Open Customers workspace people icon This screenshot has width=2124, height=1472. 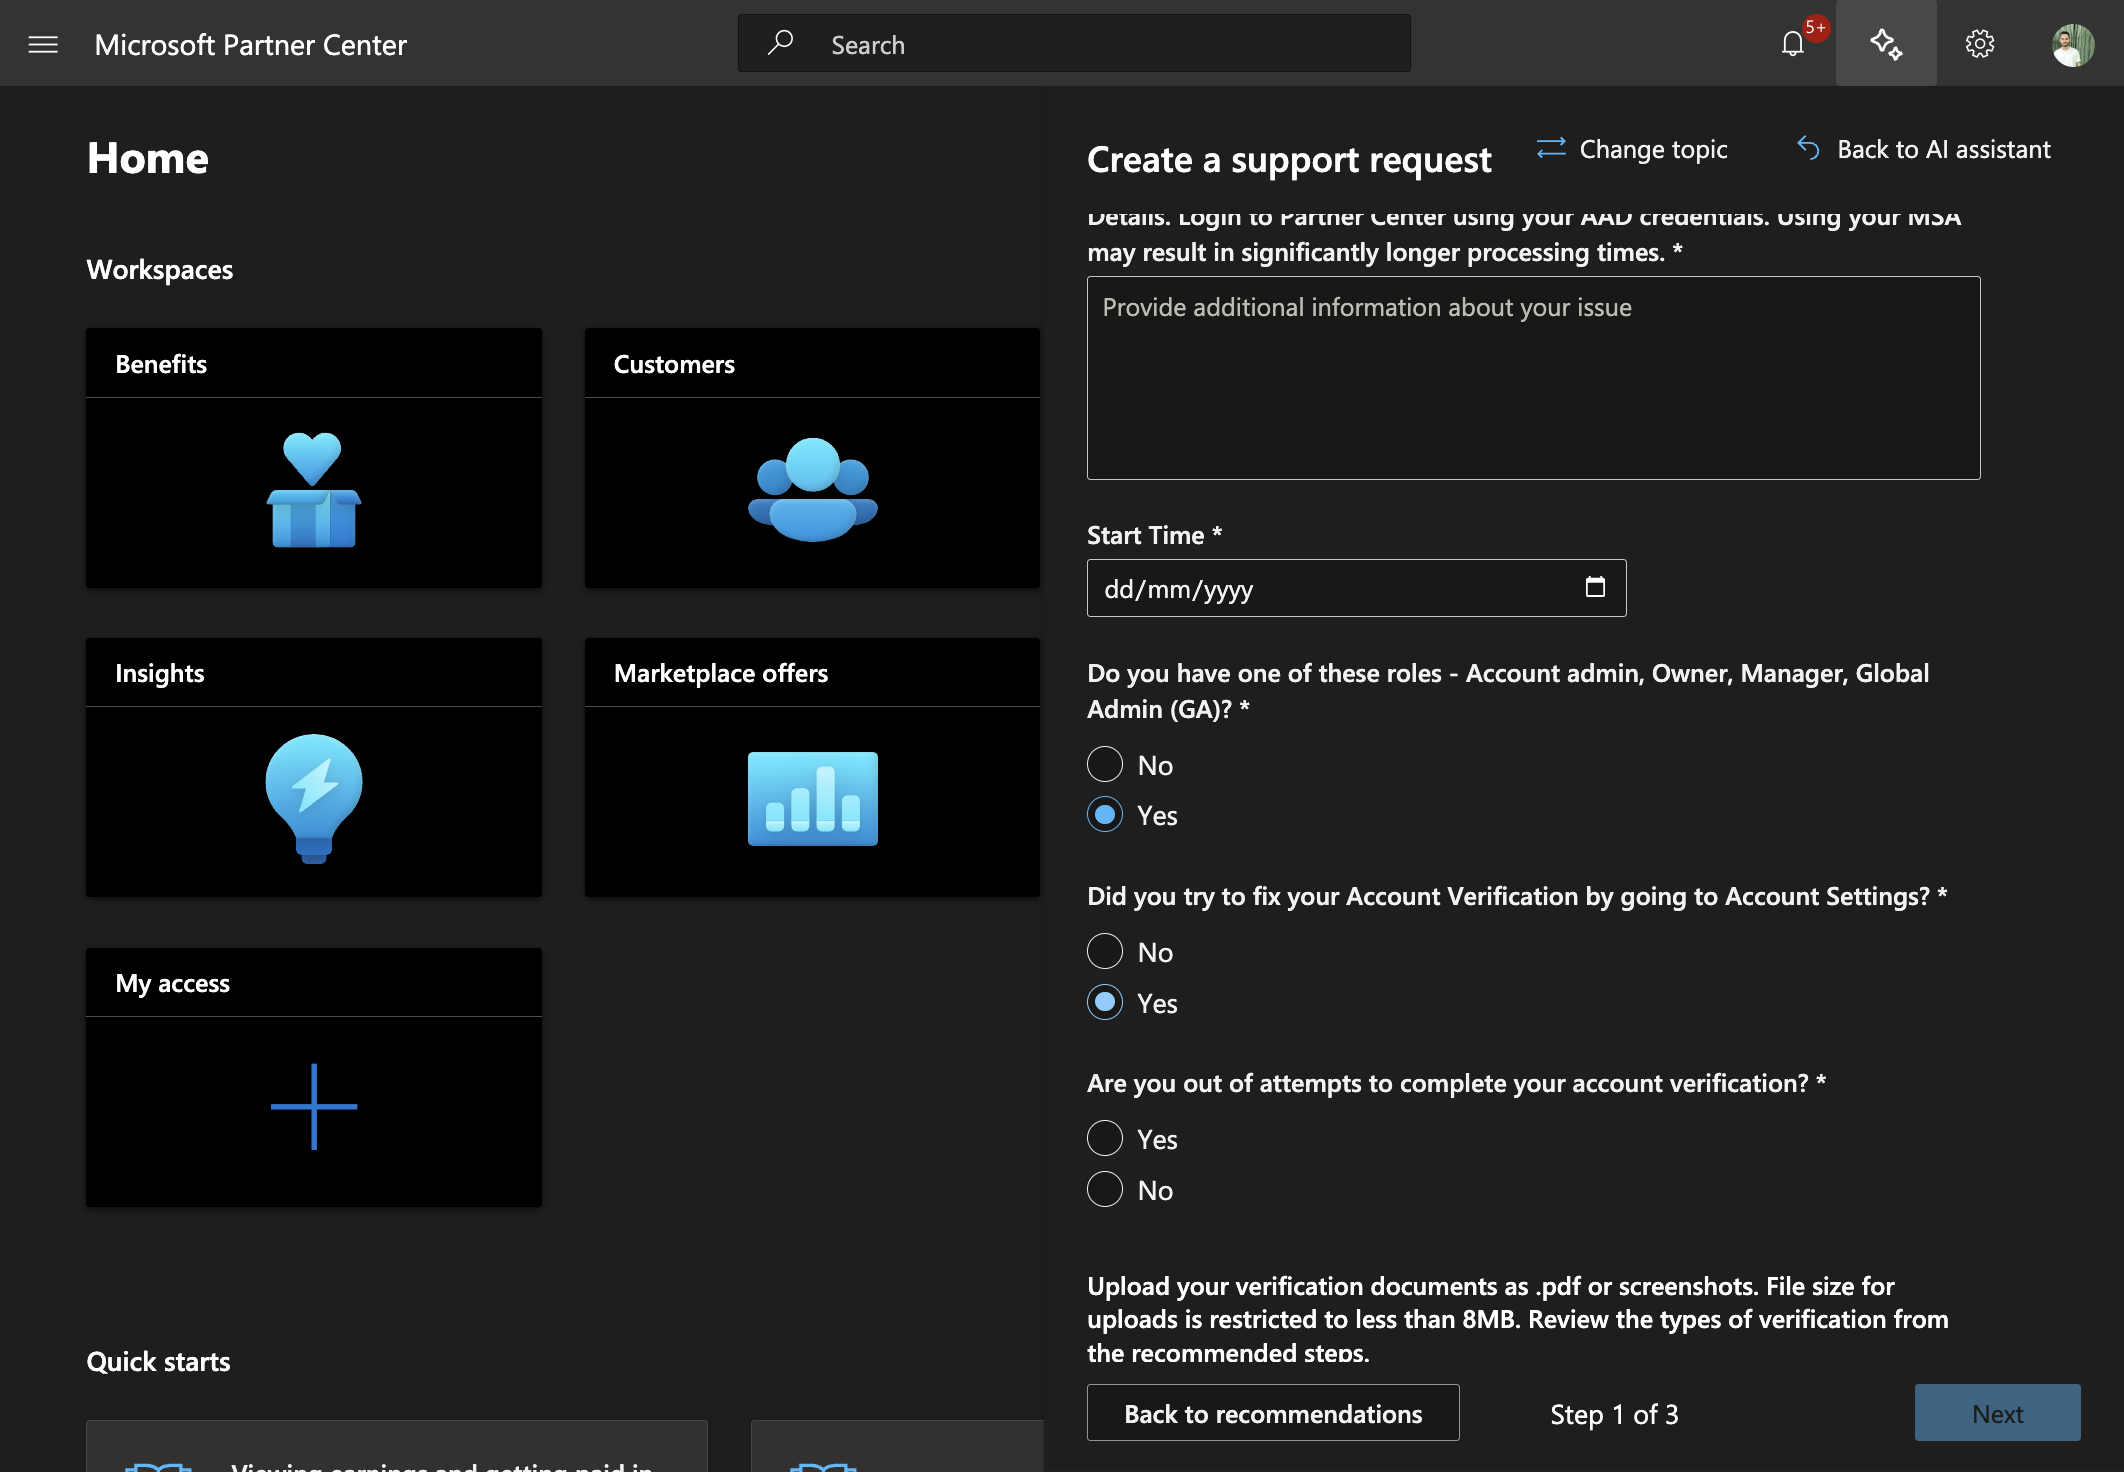coord(812,490)
